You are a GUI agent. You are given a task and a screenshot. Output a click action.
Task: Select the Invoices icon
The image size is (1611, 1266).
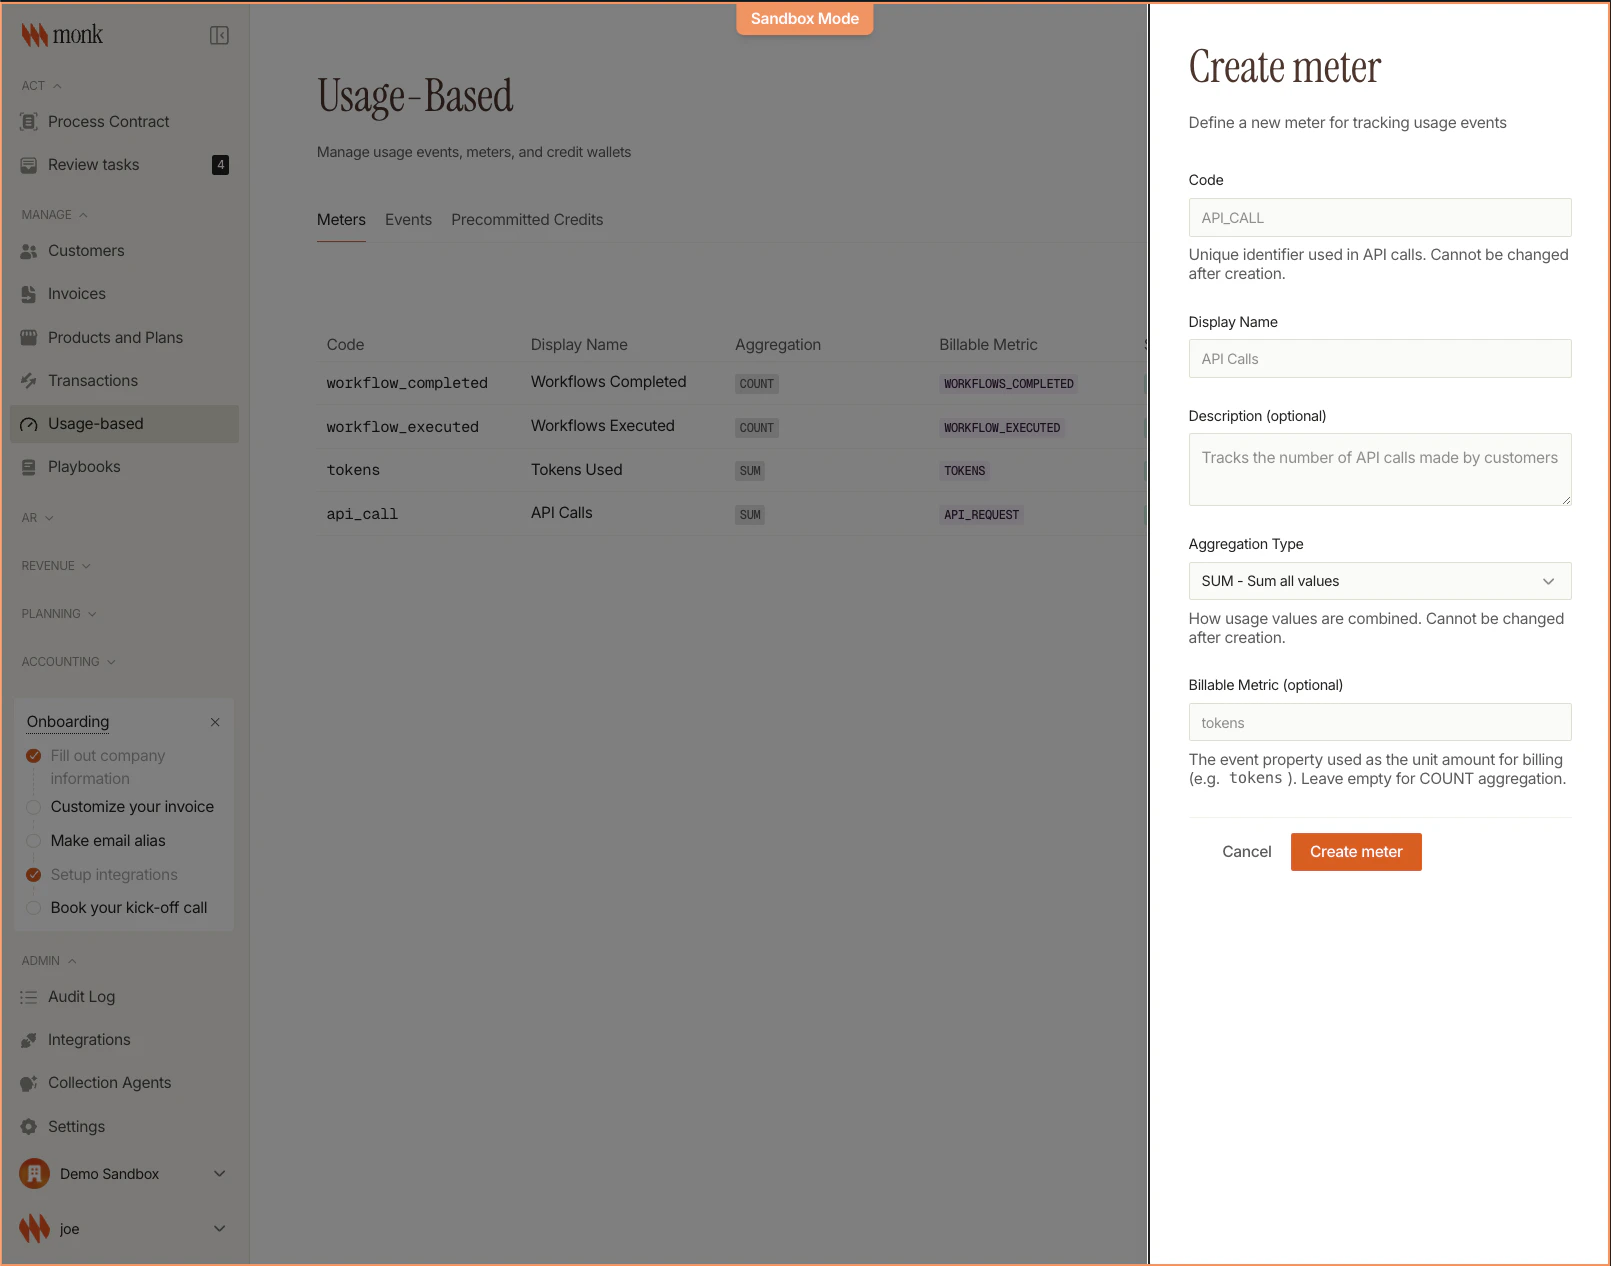click(28, 293)
